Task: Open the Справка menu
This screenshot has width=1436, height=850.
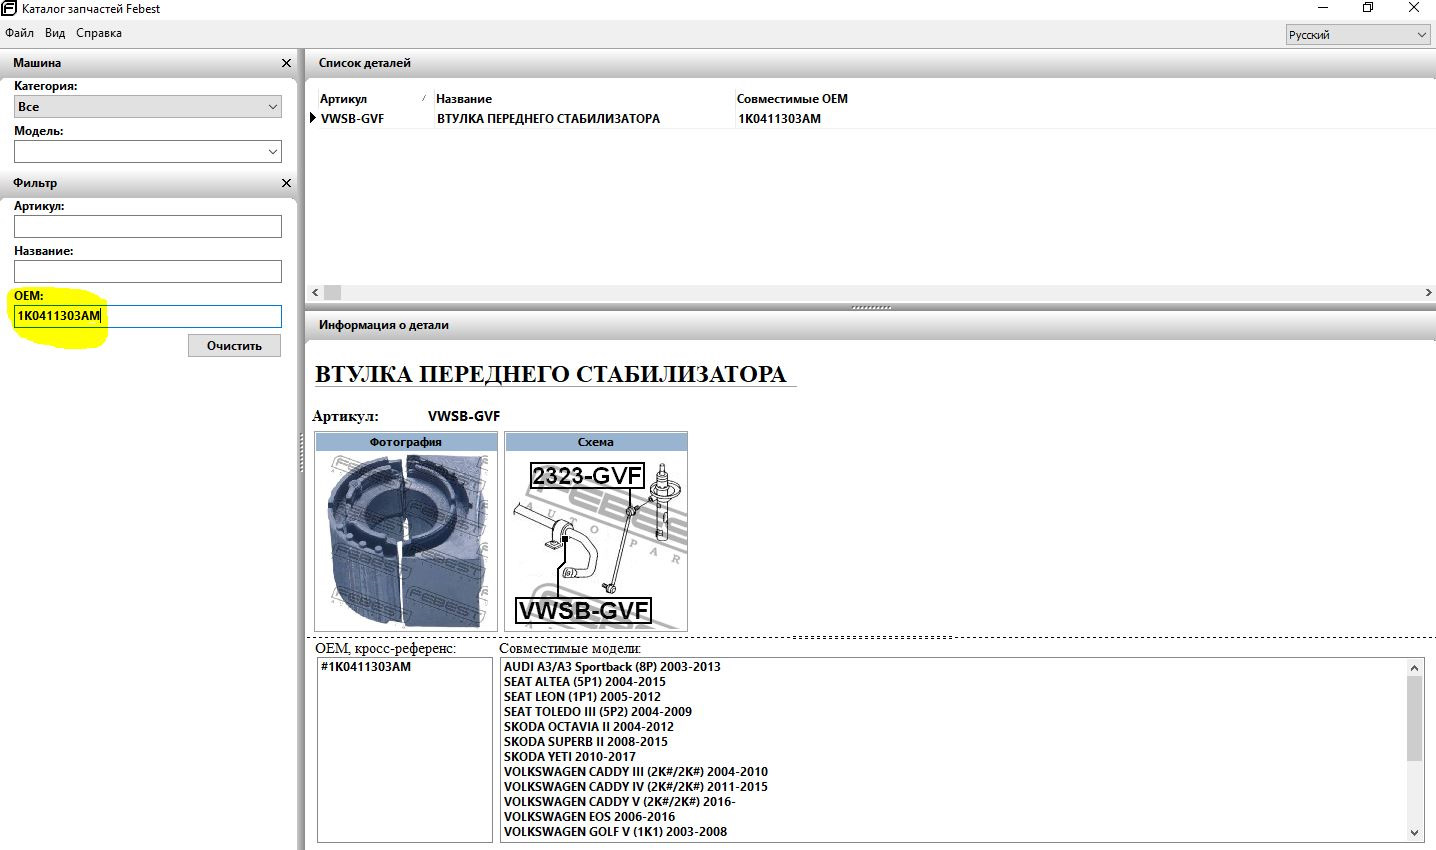Action: tap(99, 33)
